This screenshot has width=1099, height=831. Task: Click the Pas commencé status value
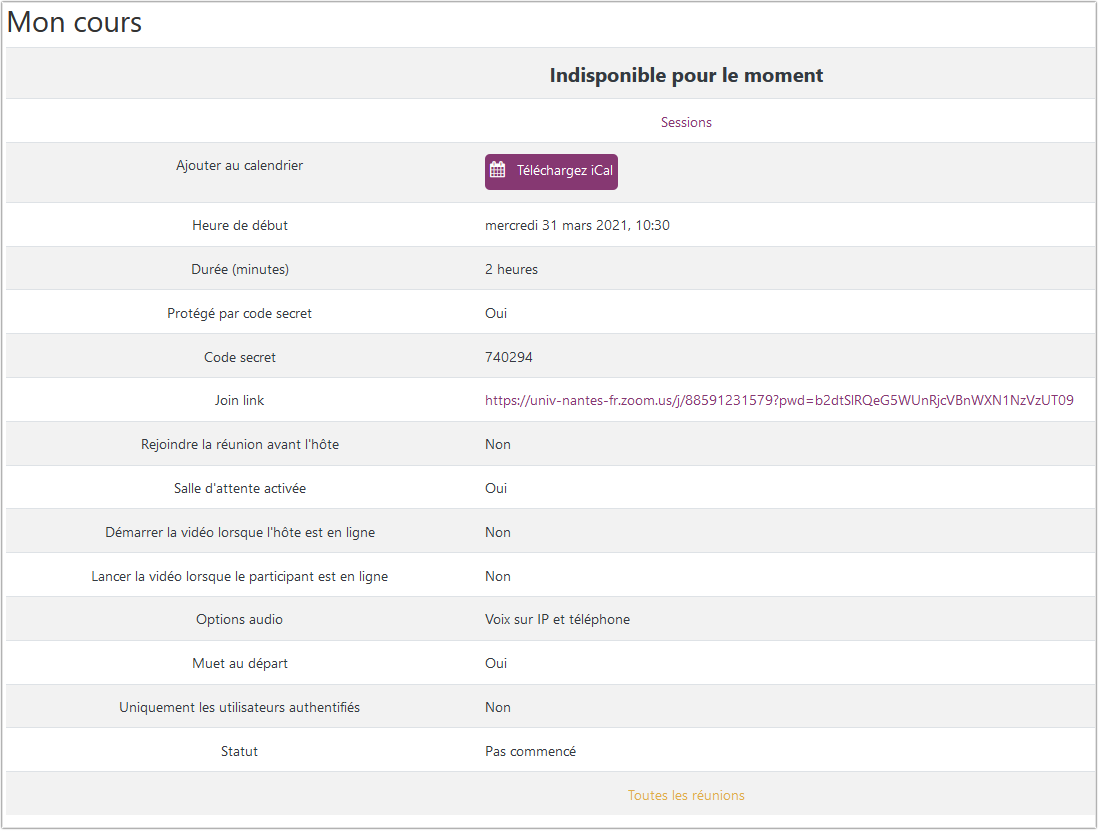pos(530,751)
